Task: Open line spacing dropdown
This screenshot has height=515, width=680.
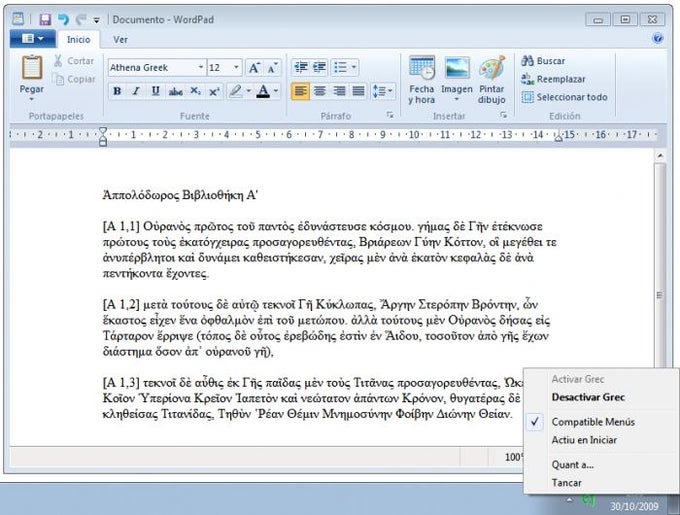Action: (382, 91)
